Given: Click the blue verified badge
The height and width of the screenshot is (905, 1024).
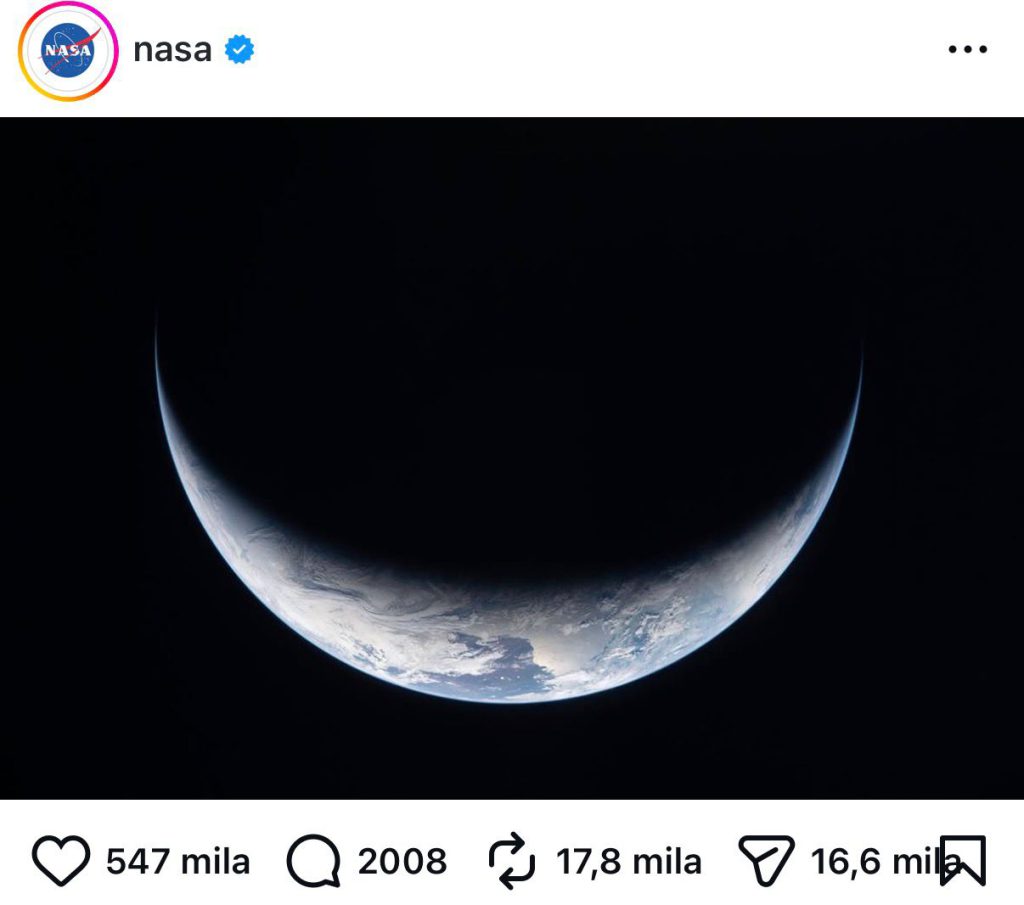Looking at the screenshot, I should (239, 50).
